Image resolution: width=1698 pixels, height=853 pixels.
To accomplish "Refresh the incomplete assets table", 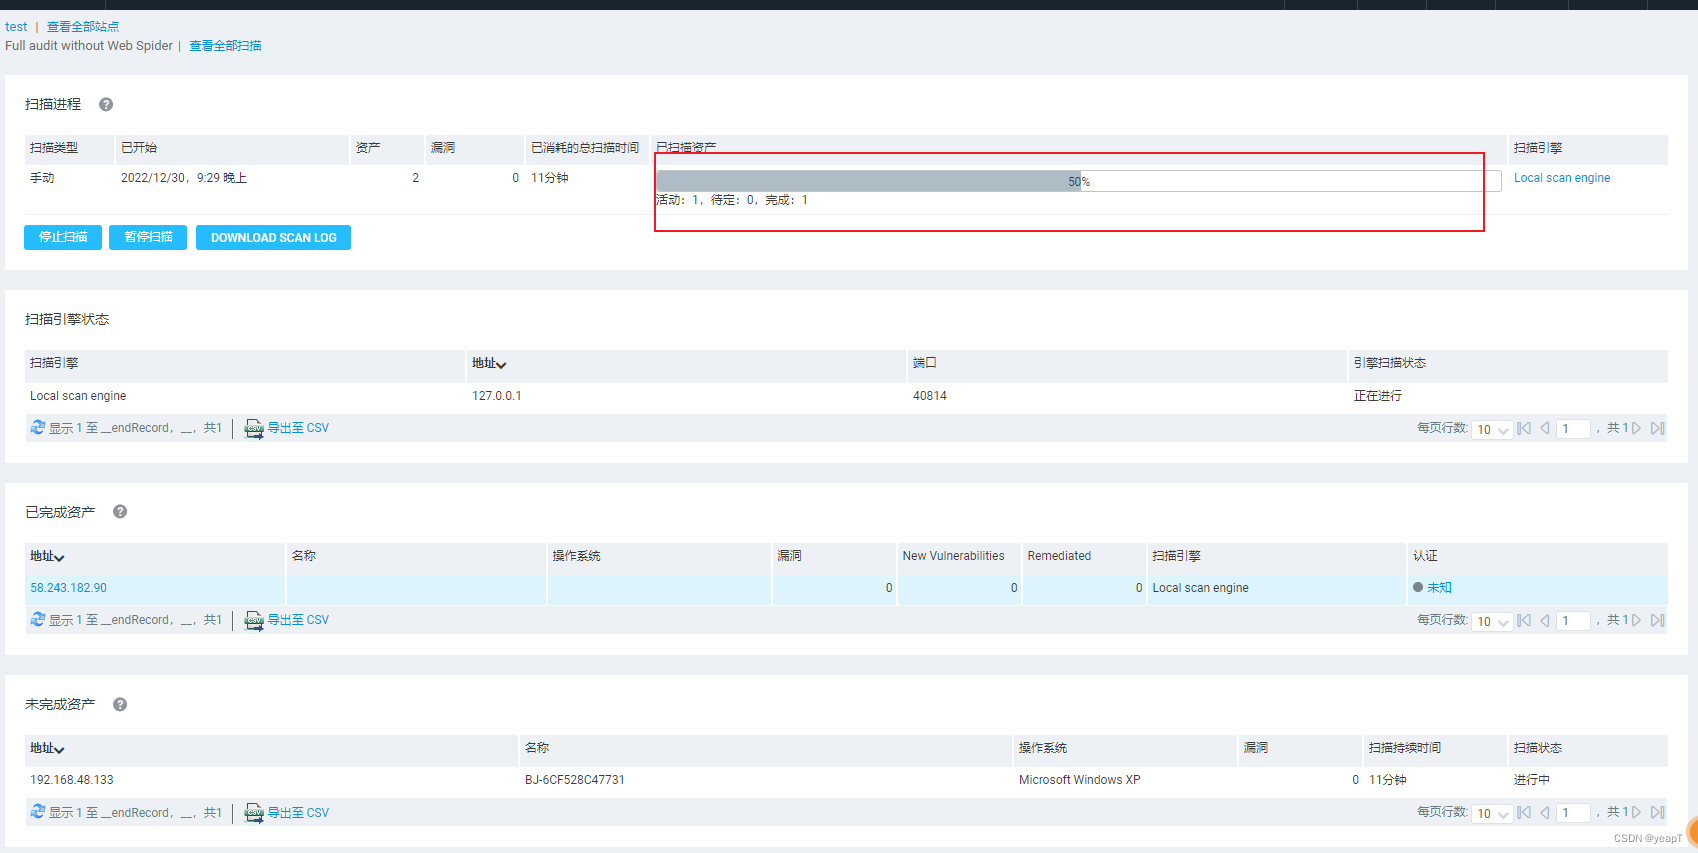I will tap(38, 813).
